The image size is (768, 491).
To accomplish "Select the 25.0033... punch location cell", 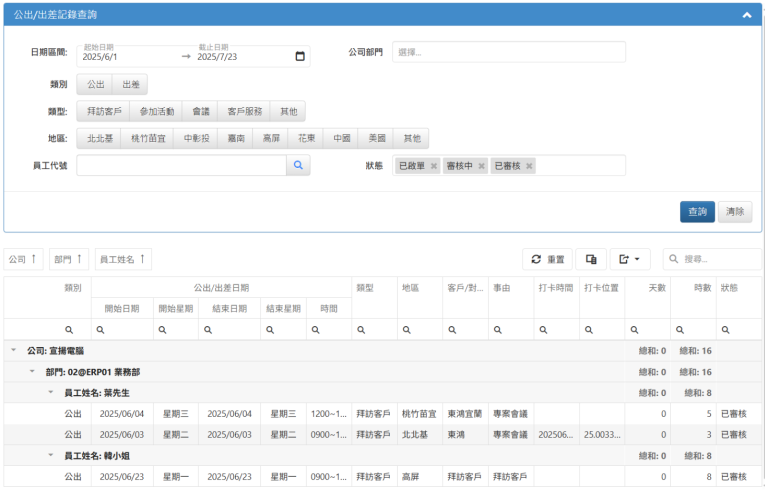I will click(x=602, y=435).
